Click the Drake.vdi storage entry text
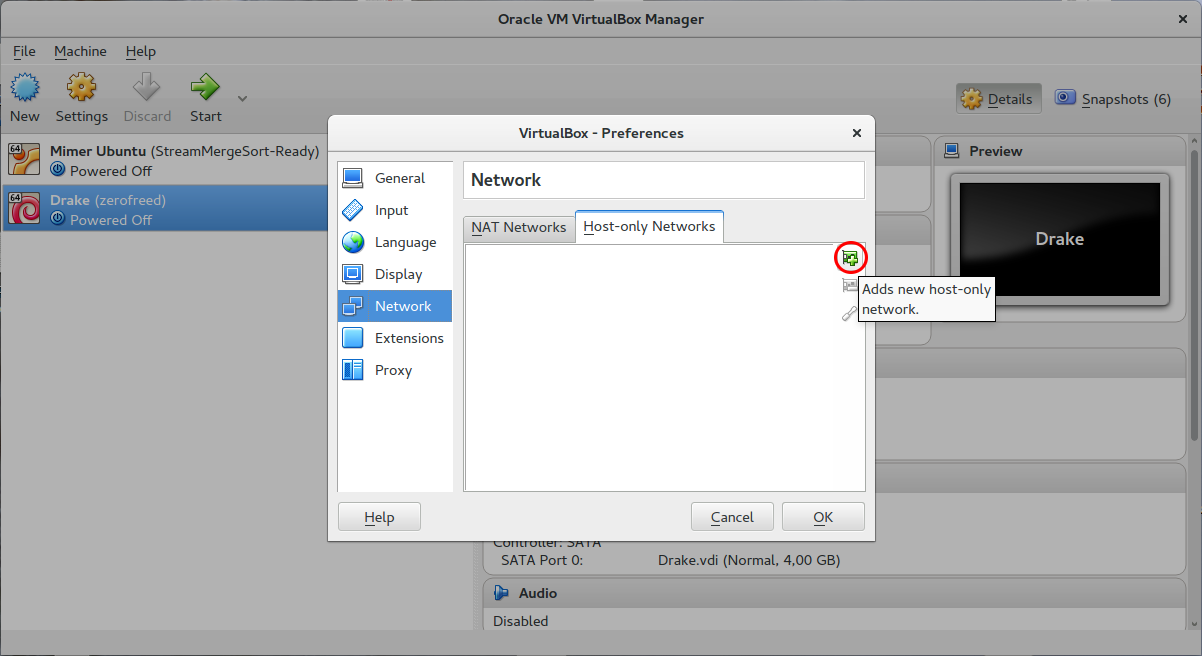Image resolution: width=1202 pixels, height=656 pixels. tap(749, 560)
